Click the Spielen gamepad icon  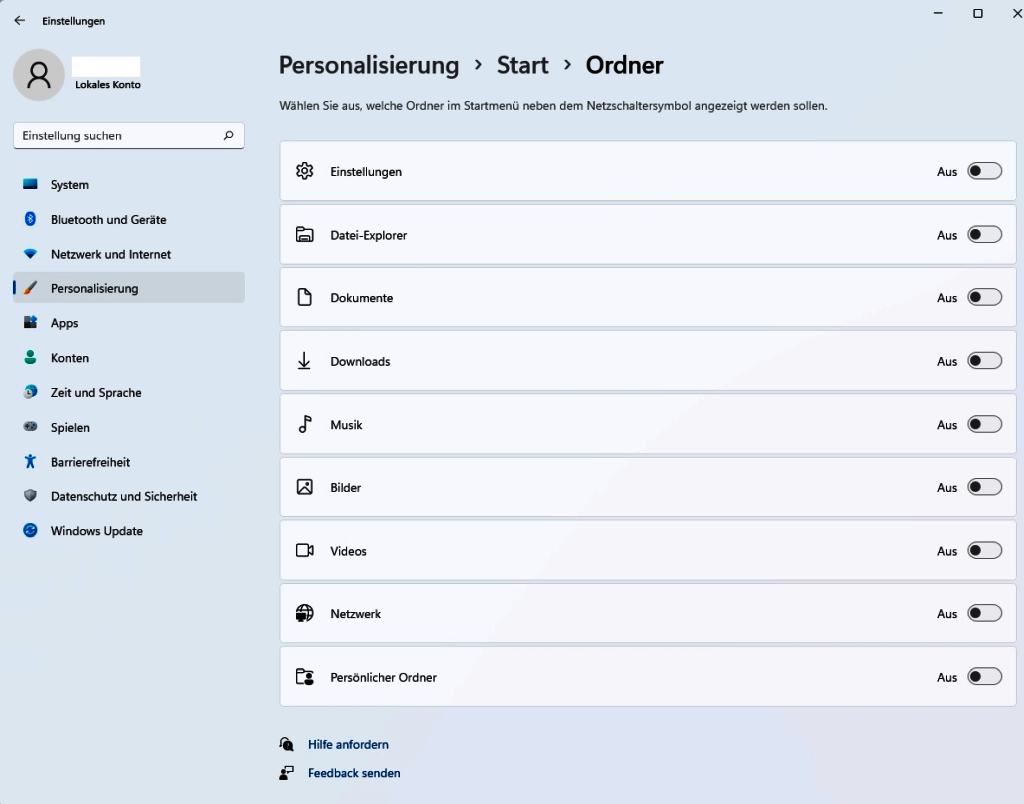click(x=30, y=426)
